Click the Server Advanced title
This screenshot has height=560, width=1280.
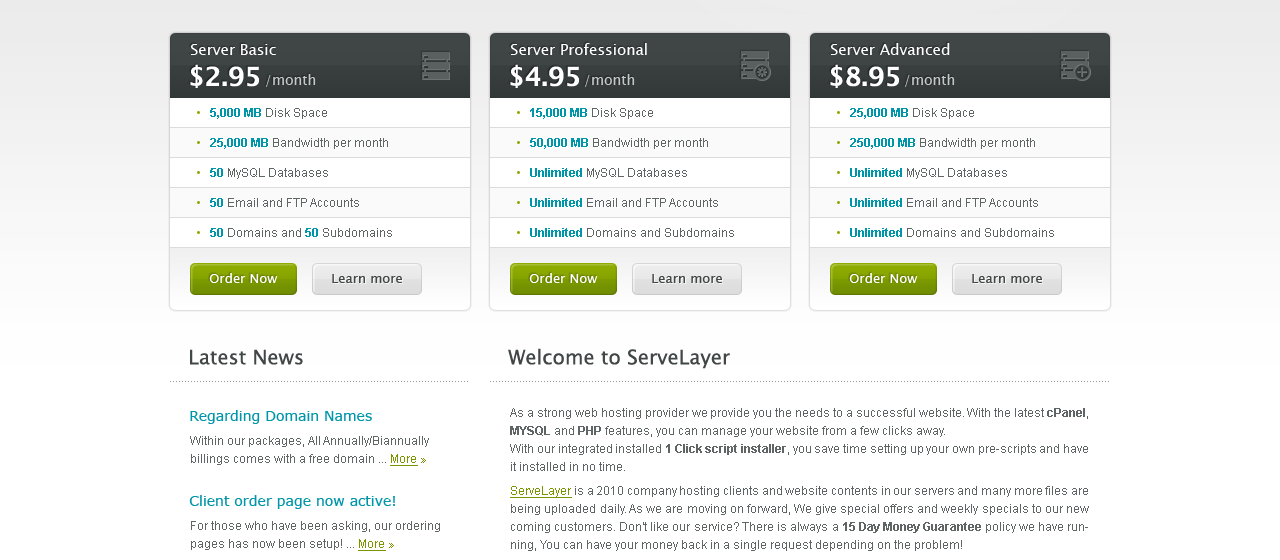click(890, 50)
